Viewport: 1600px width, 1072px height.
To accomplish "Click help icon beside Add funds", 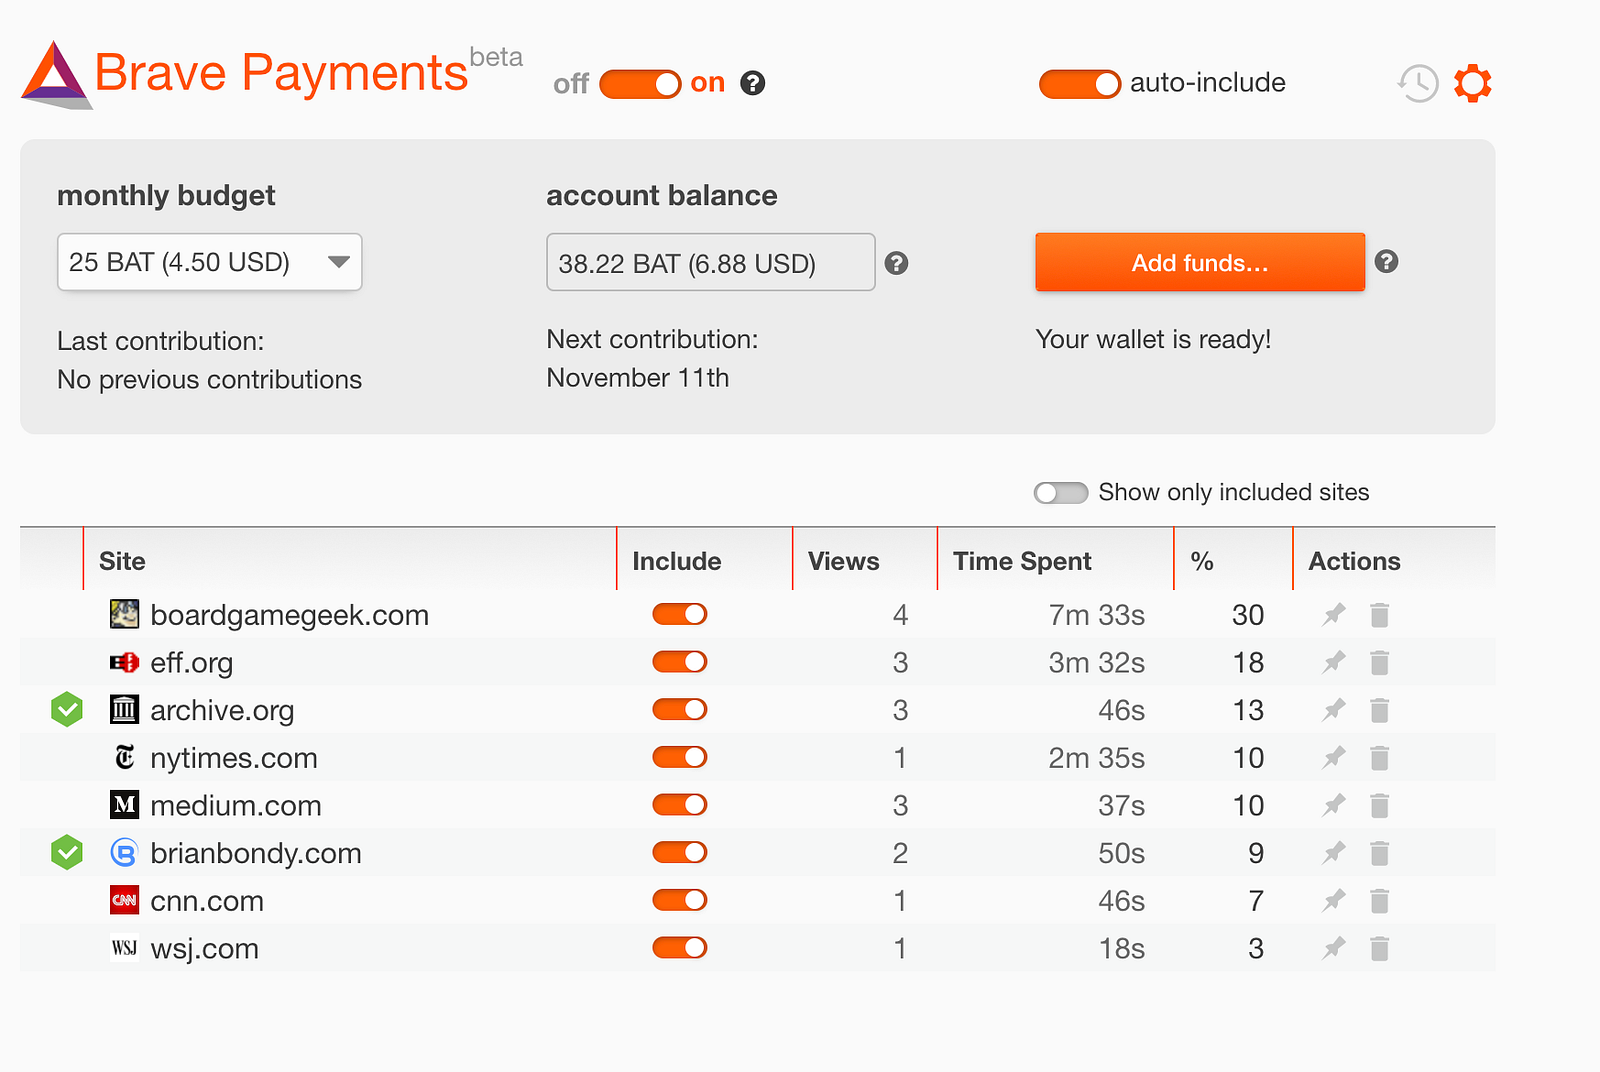I will coord(1386,262).
